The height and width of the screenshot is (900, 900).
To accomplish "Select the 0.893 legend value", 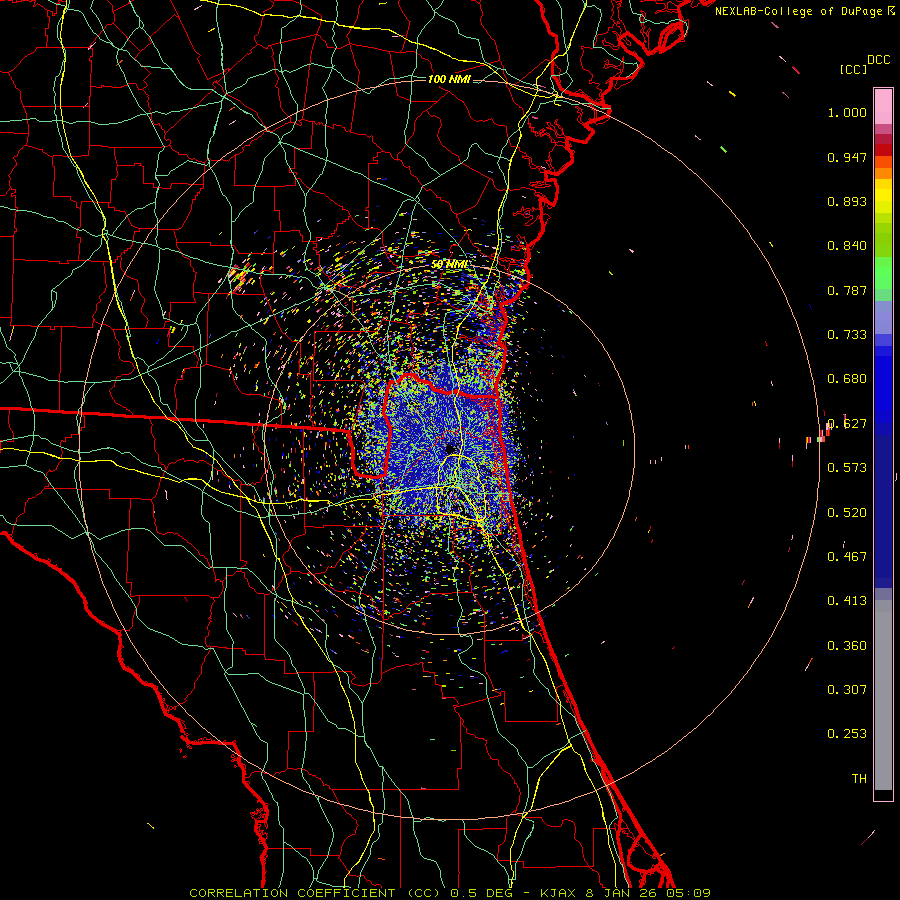I will pyautogui.click(x=847, y=201).
